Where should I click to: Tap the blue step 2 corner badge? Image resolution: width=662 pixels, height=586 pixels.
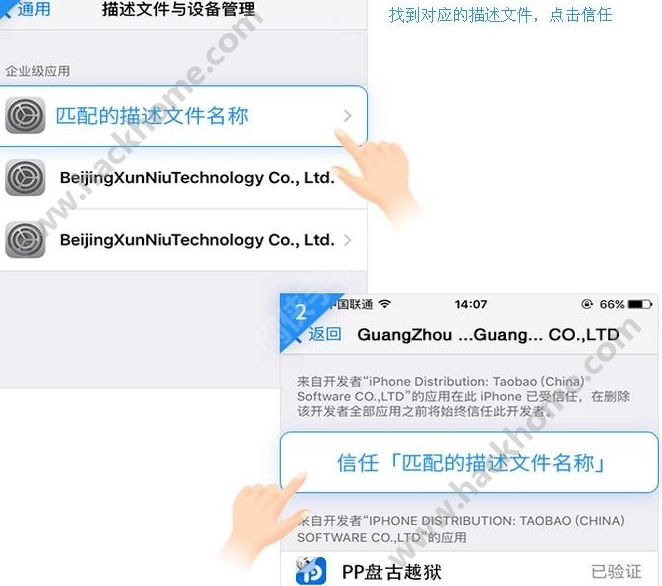[x=301, y=313]
